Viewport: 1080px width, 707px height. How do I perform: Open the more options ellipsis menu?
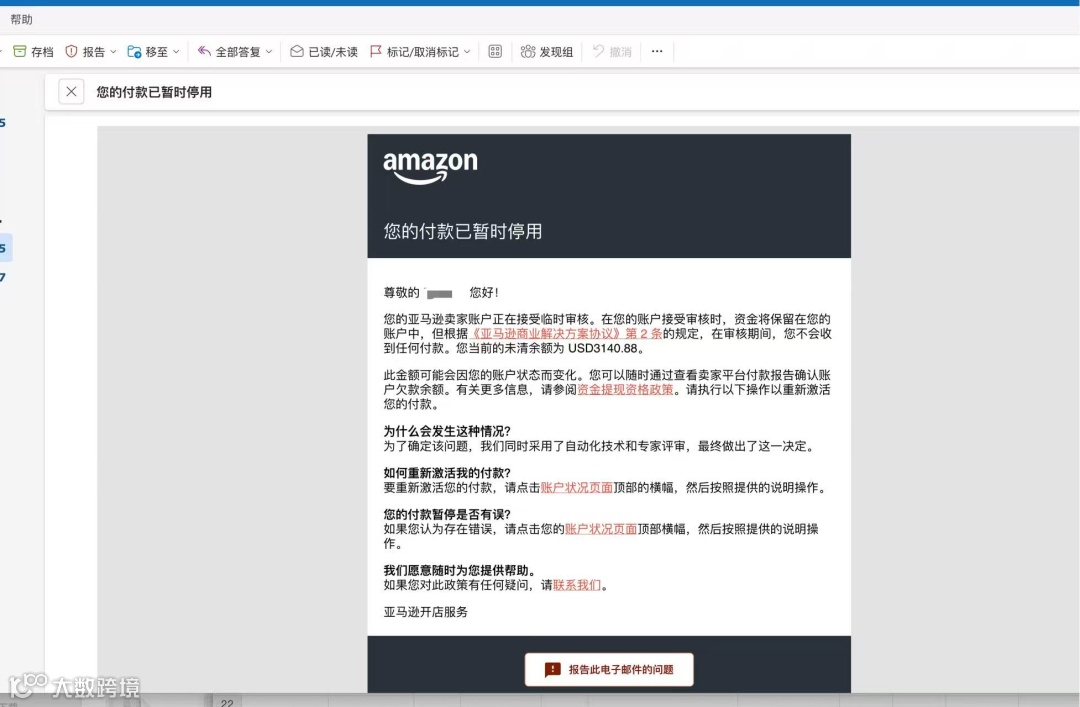pyautogui.click(x=657, y=51)
